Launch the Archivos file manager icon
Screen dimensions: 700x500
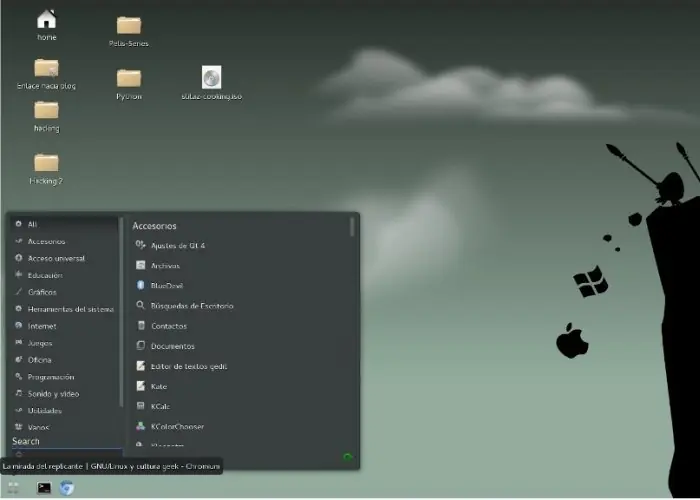click(x=141, y=265)
